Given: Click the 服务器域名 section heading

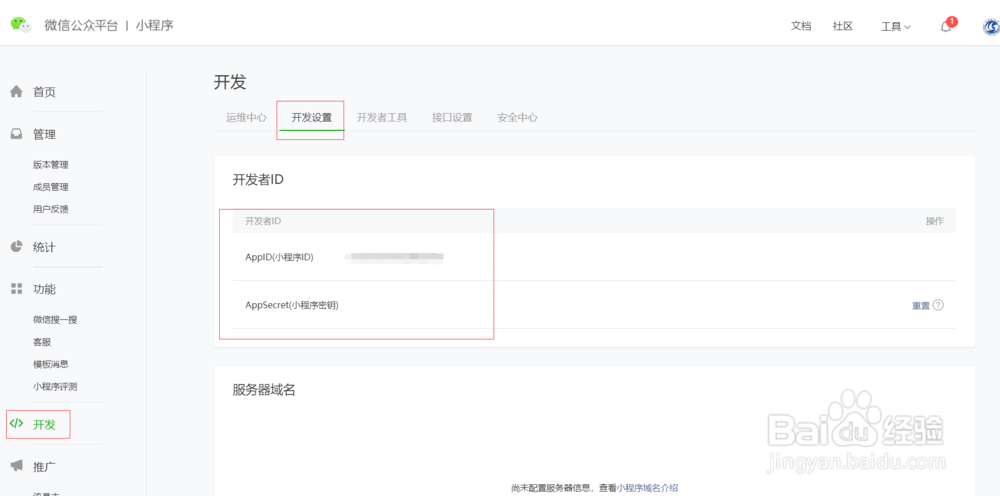Looking at the screenshot, I should tap(264, 390).
